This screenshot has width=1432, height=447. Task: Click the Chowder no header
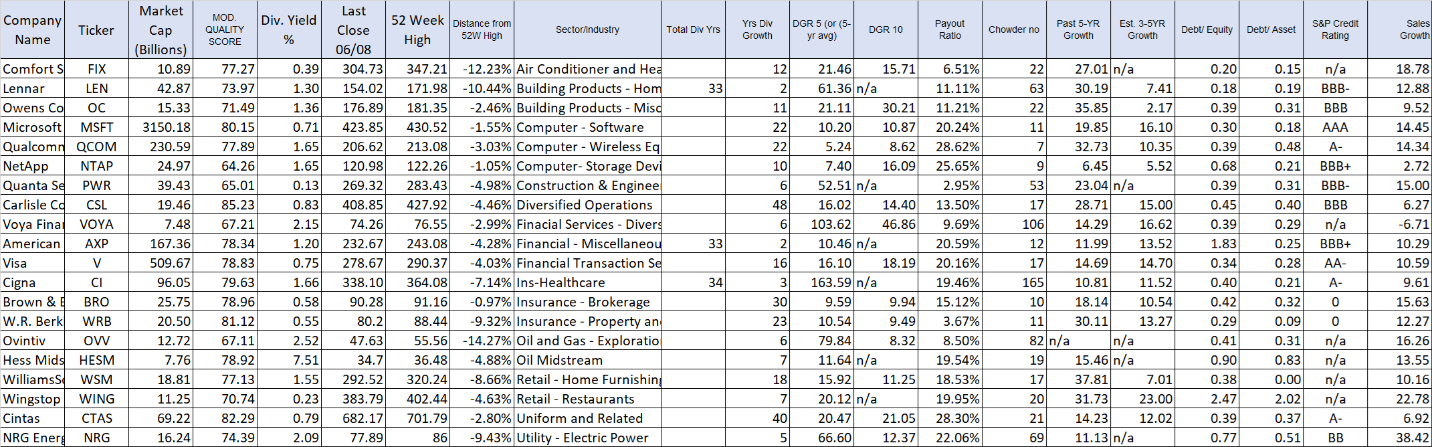[1013, 30]
